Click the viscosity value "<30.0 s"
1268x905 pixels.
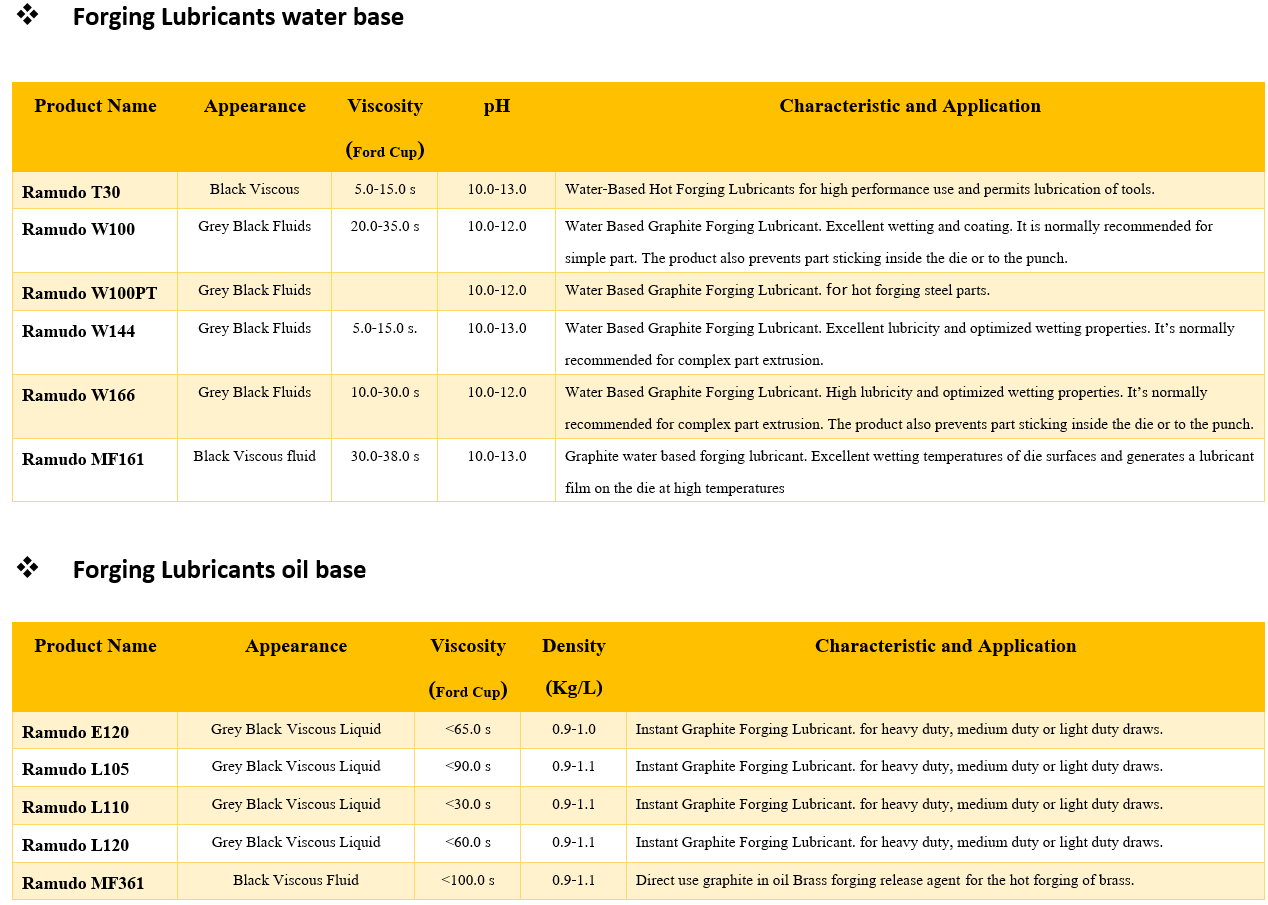pos(468,804)
